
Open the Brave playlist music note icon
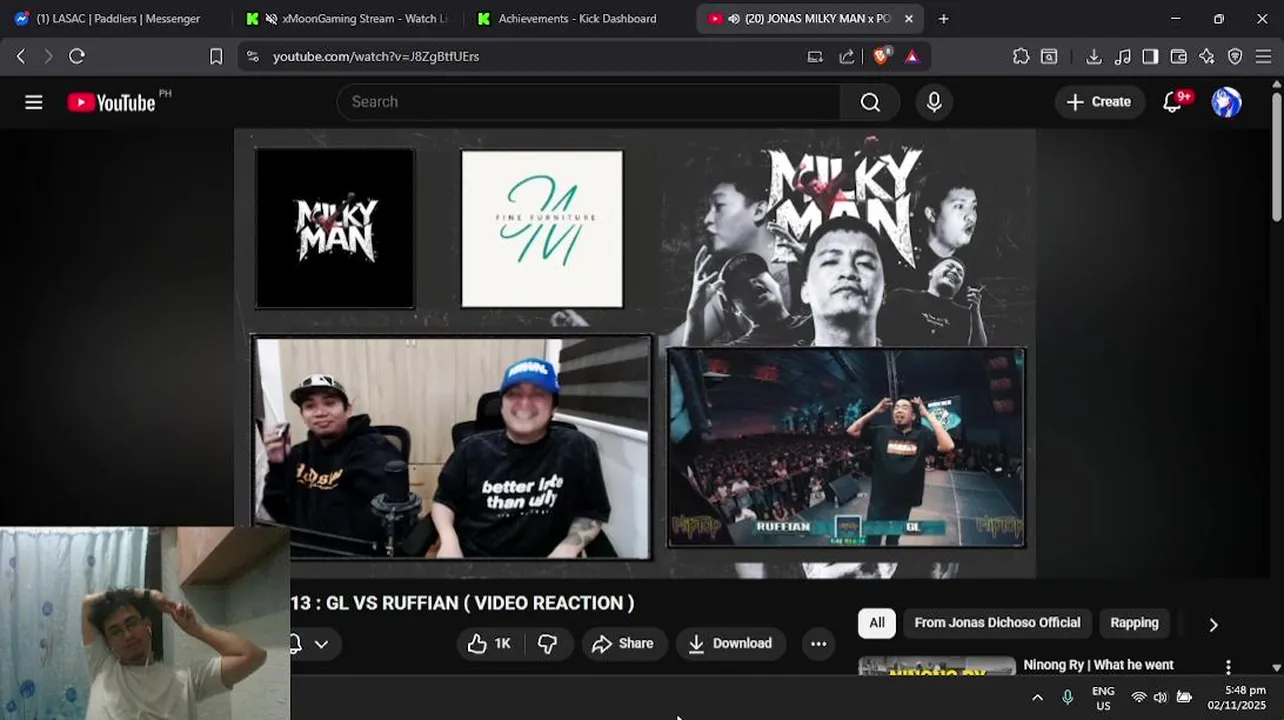click(1122, 56)
